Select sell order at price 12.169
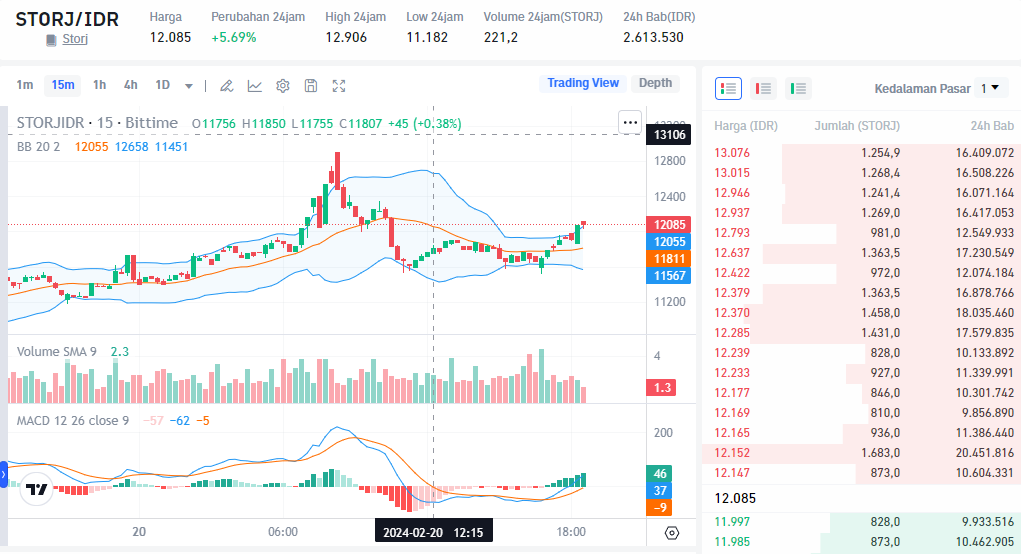The image size is (1021, 554). pyautogui.click(x=861, y=413)
